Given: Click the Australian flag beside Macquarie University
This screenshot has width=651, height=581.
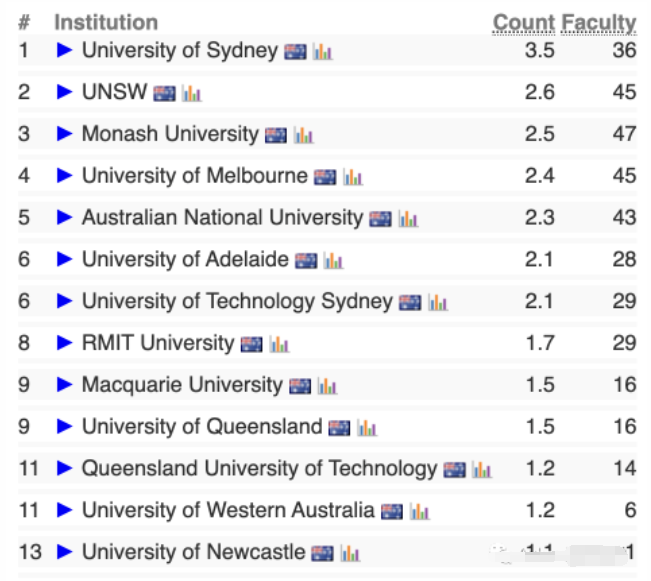Looking at the screenshot, I should click(x=300, y=386).
